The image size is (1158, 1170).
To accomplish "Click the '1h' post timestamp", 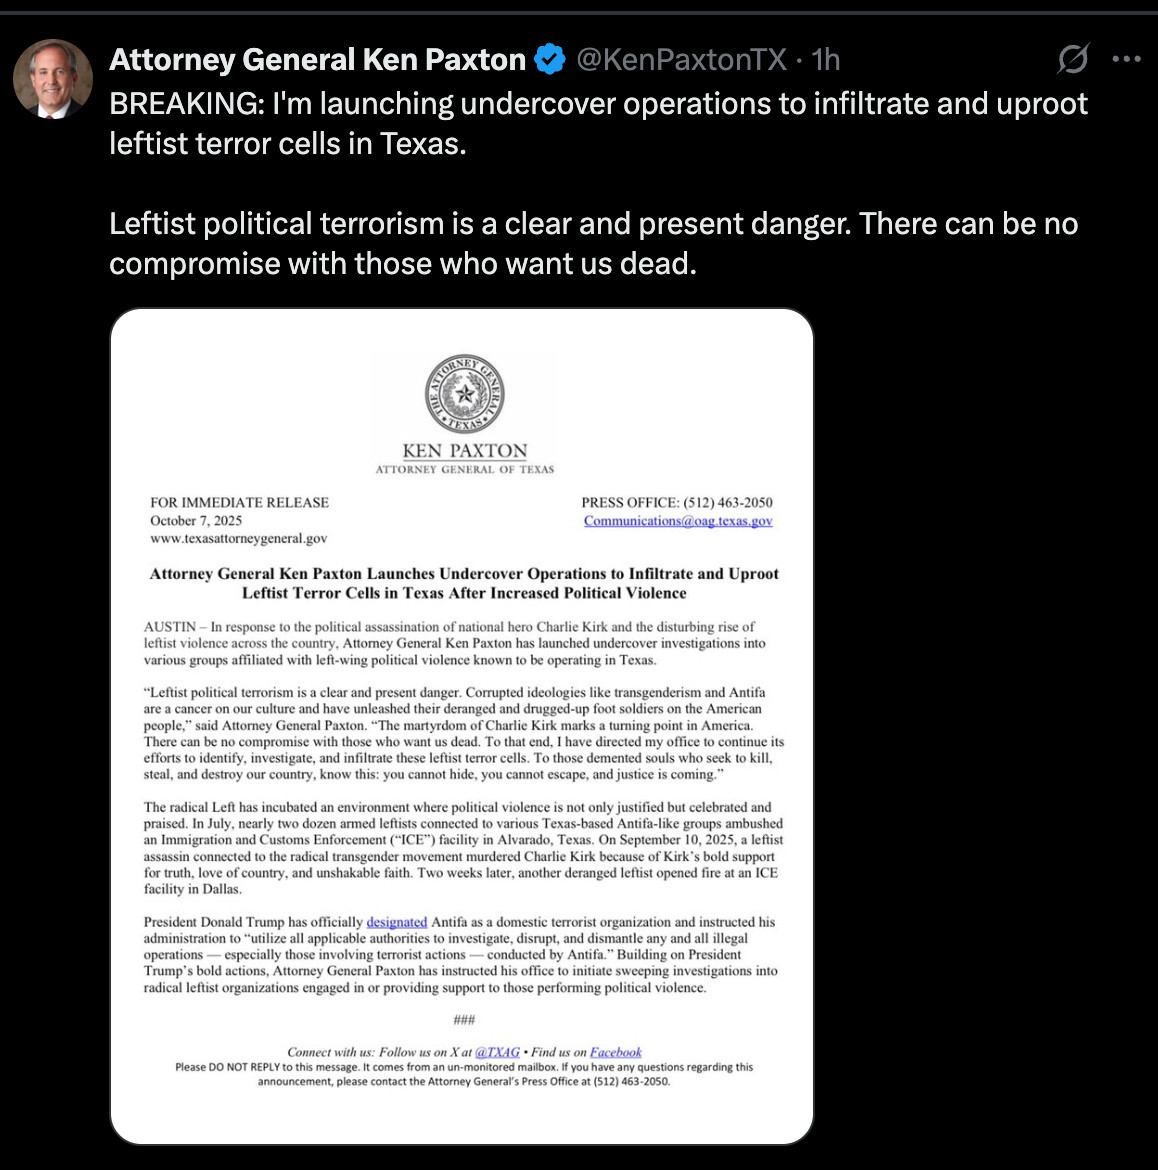I will point(826,60).
